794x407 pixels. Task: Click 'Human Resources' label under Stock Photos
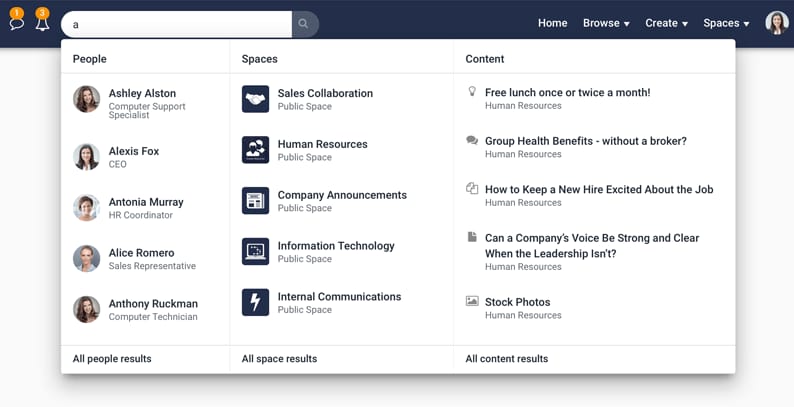(x=523, y=315)
